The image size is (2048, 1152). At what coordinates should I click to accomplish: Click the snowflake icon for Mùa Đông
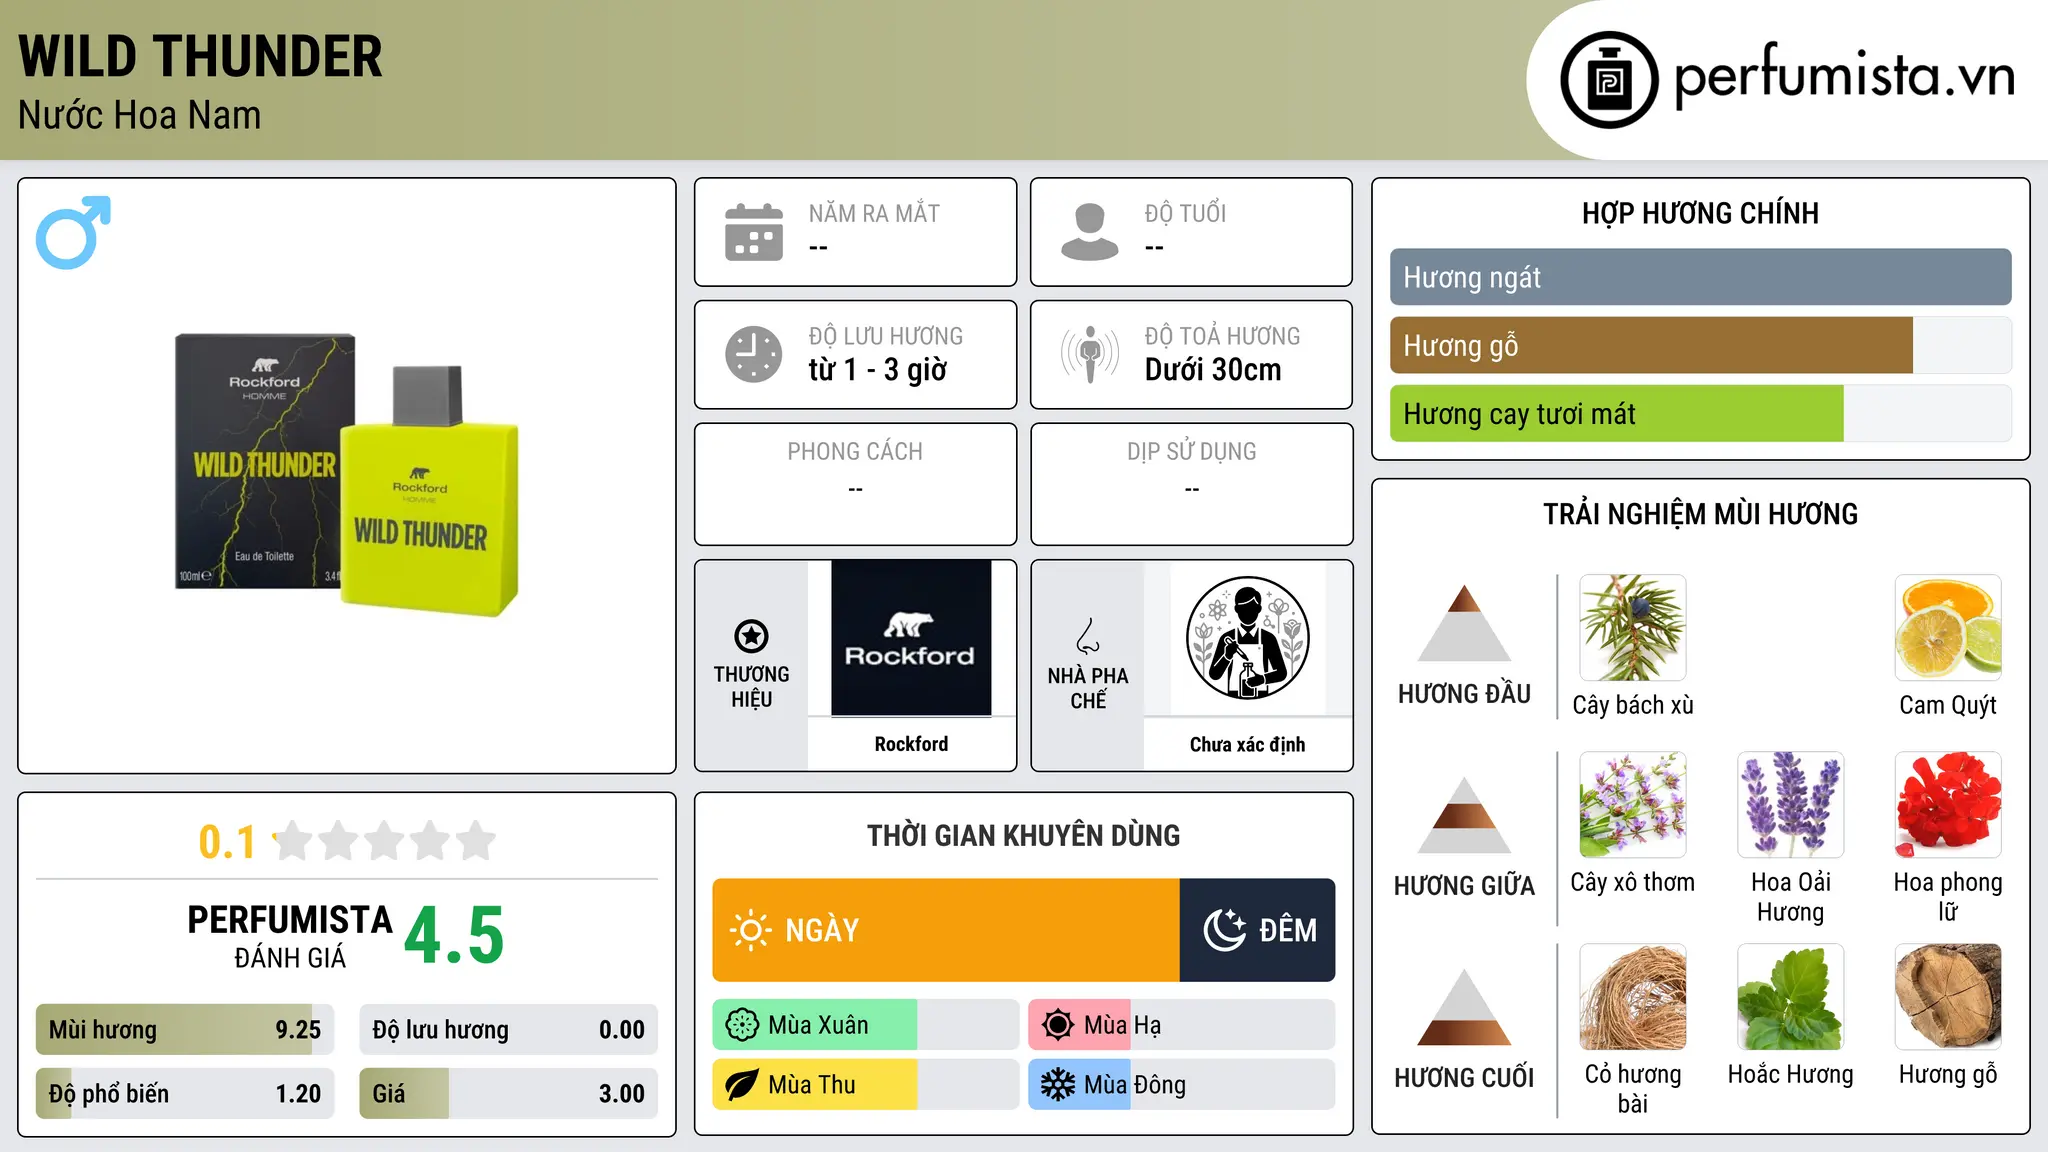click(1058, 1085)
